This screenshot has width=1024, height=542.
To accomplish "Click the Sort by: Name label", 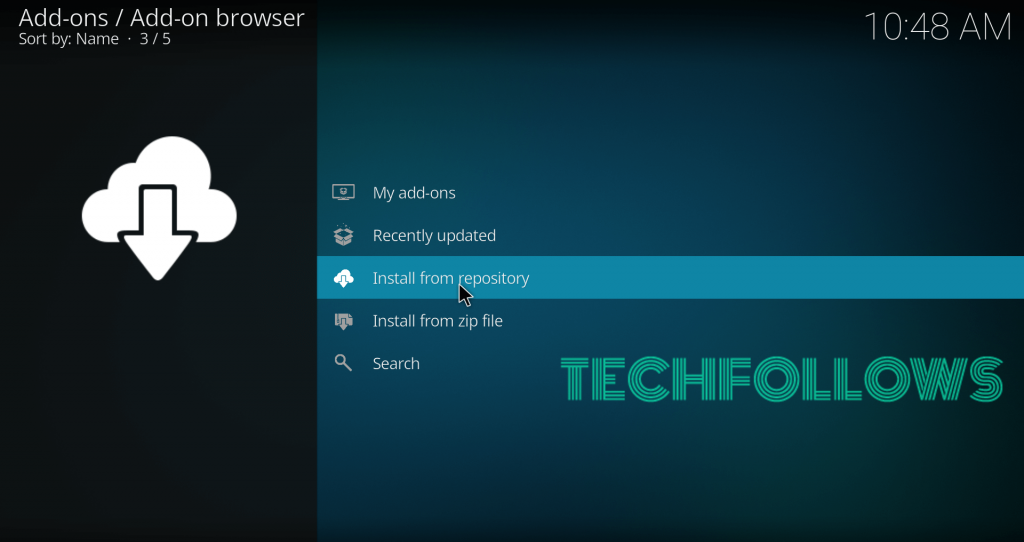I will (x=69, y=39).
